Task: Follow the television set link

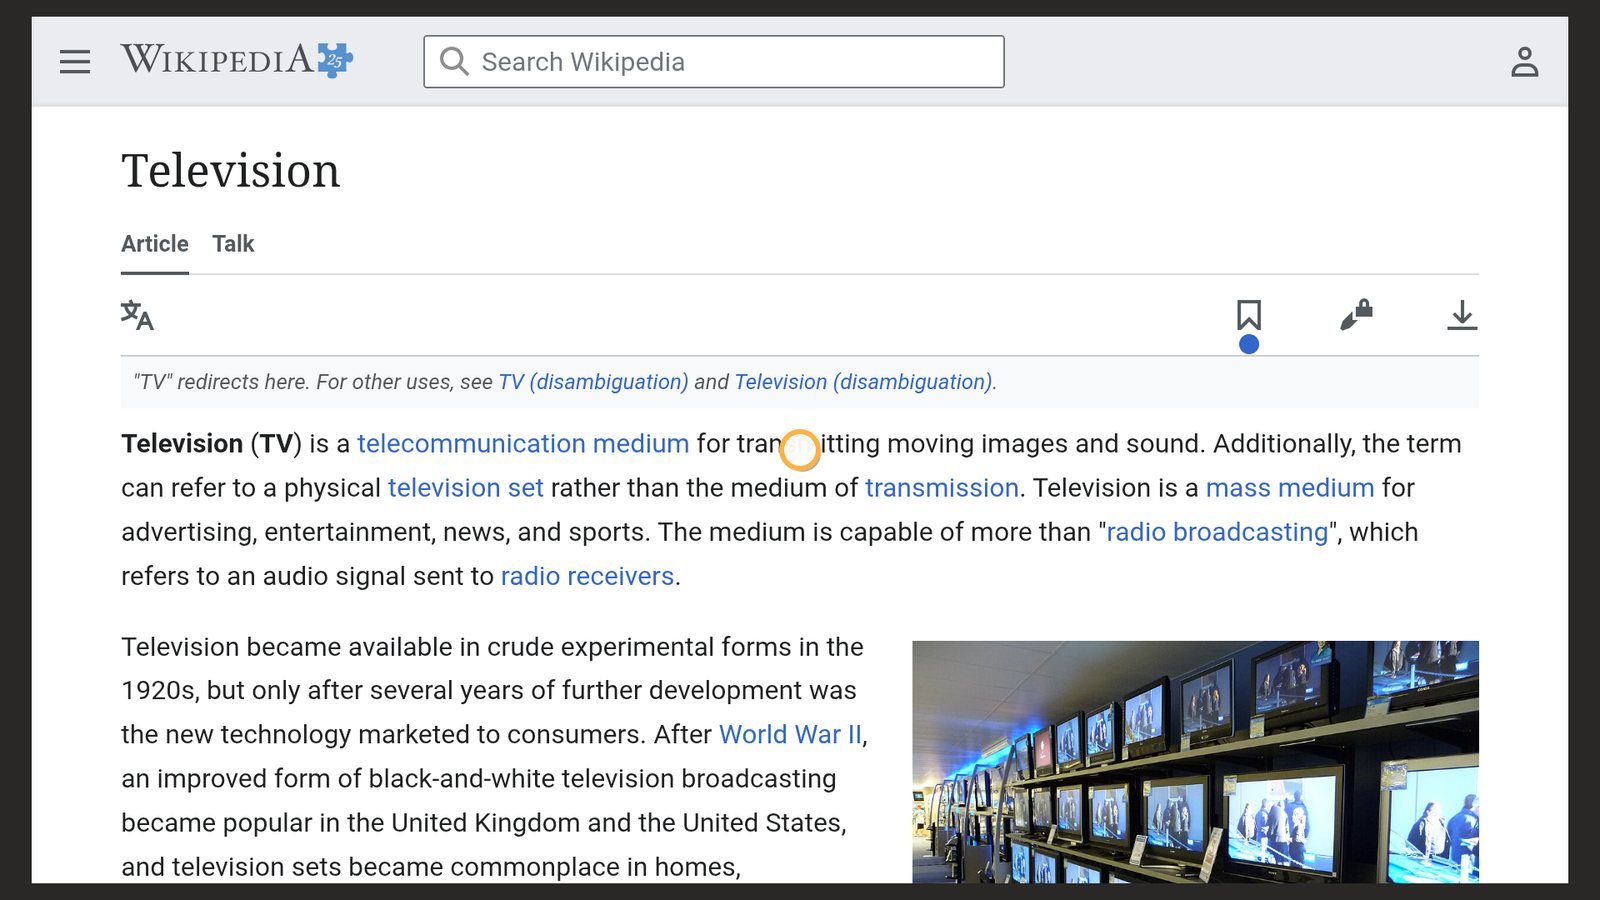Action: tap(466, 488)
